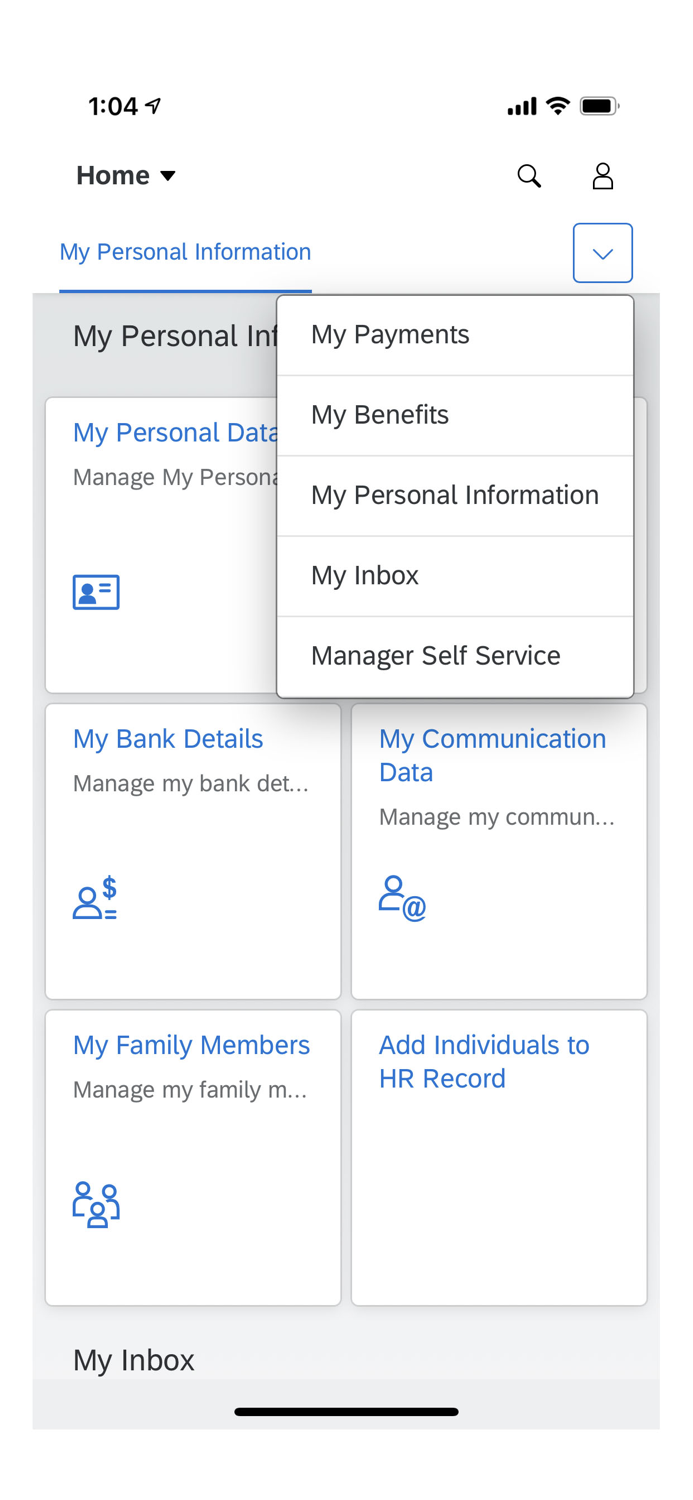Select My Payments from the menu

390,334
